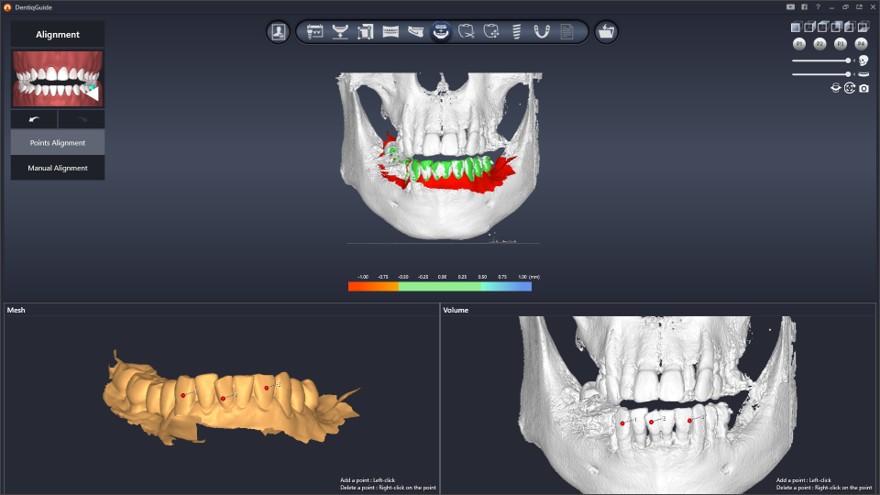
Task: Expand the alignment thumbnail triangle
Action: pyautogui.click(x=93, y=93)
